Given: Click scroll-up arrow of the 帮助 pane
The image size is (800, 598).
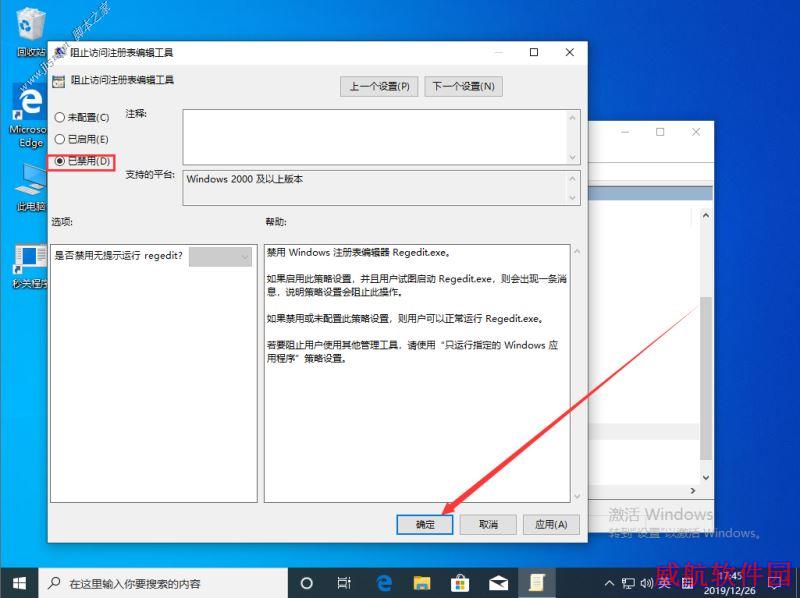Looking at the screenshot, I should pos(577,251).
